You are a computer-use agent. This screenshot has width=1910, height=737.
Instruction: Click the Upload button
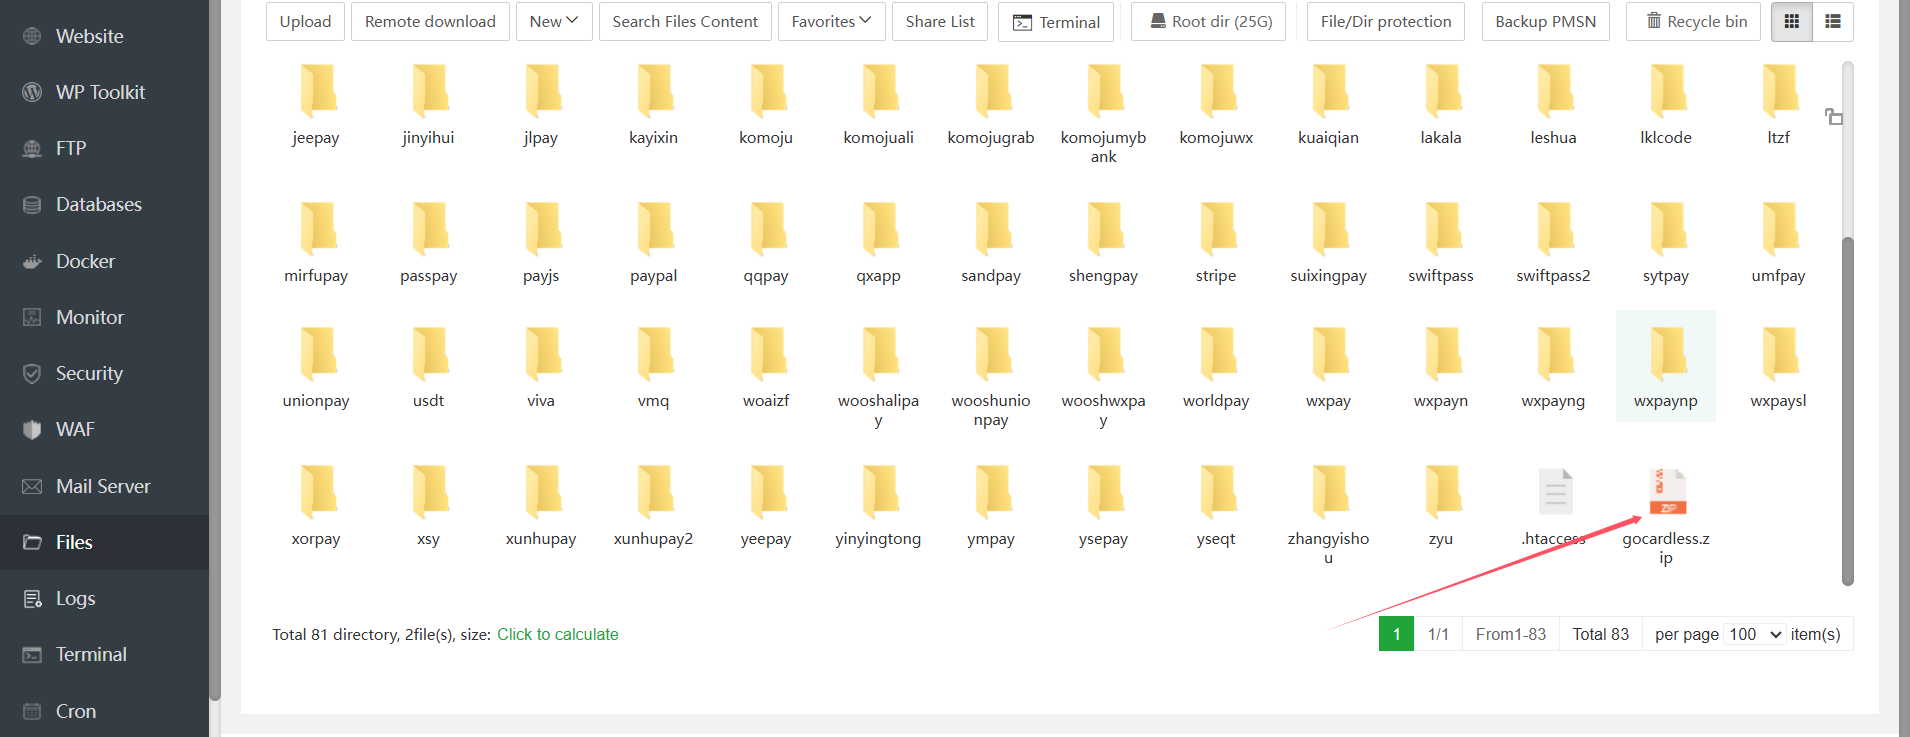click(x=305, y=21)
